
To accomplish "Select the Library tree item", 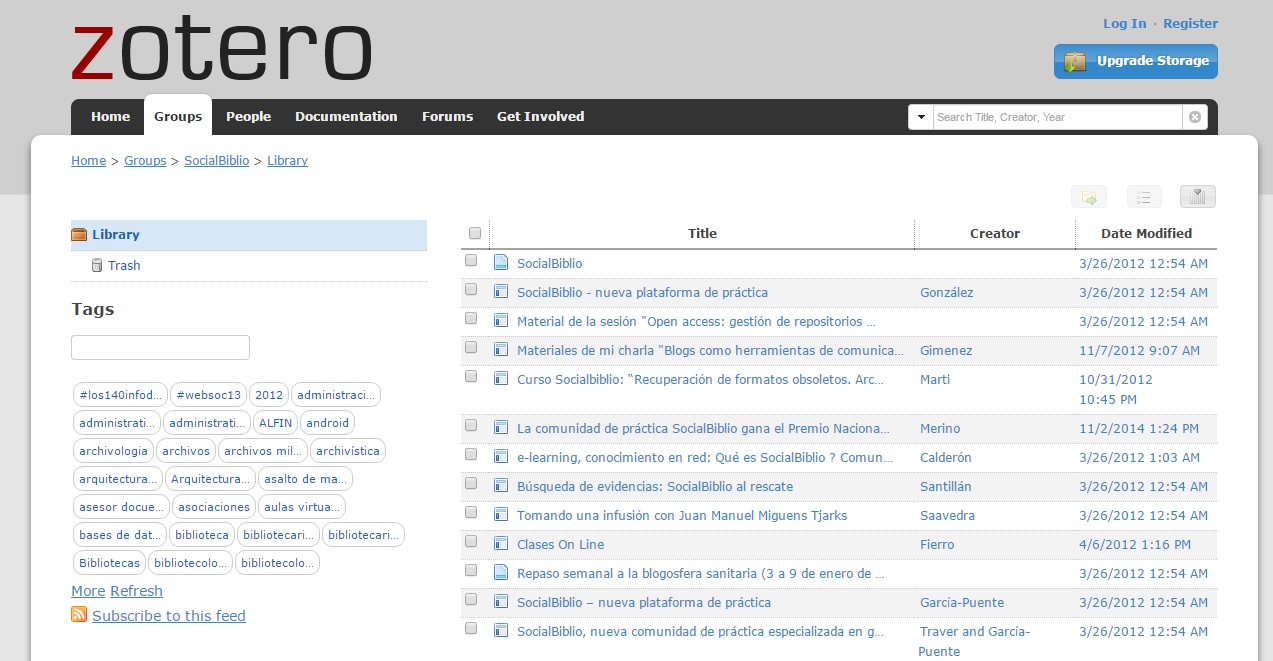I will pyautogui.click(x=249, y=235).
